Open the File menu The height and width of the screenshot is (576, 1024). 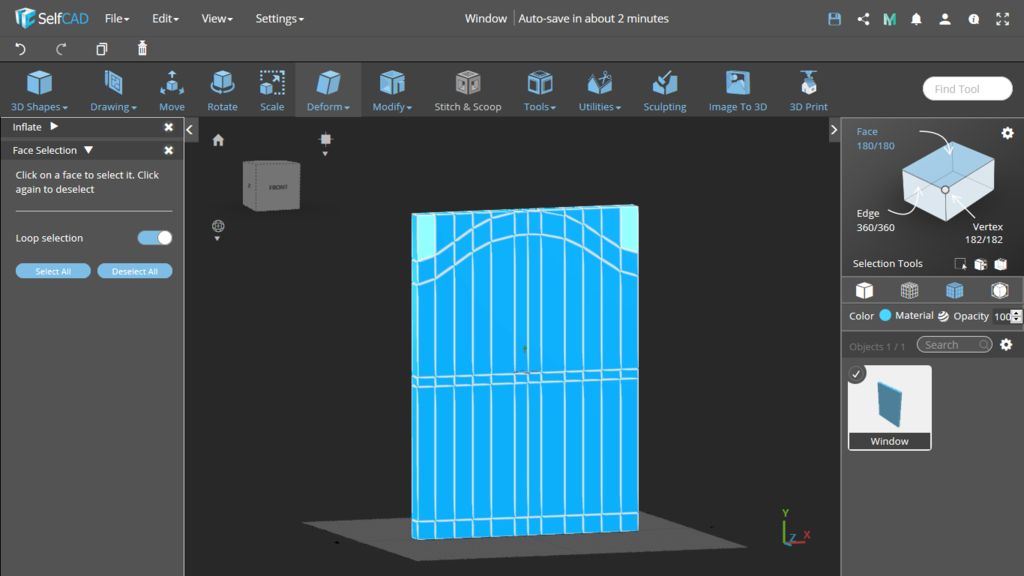[117, 18]
